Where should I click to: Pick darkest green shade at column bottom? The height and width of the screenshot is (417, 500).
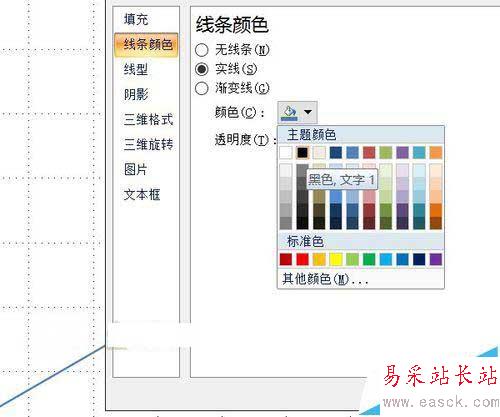tap(386, 223)
